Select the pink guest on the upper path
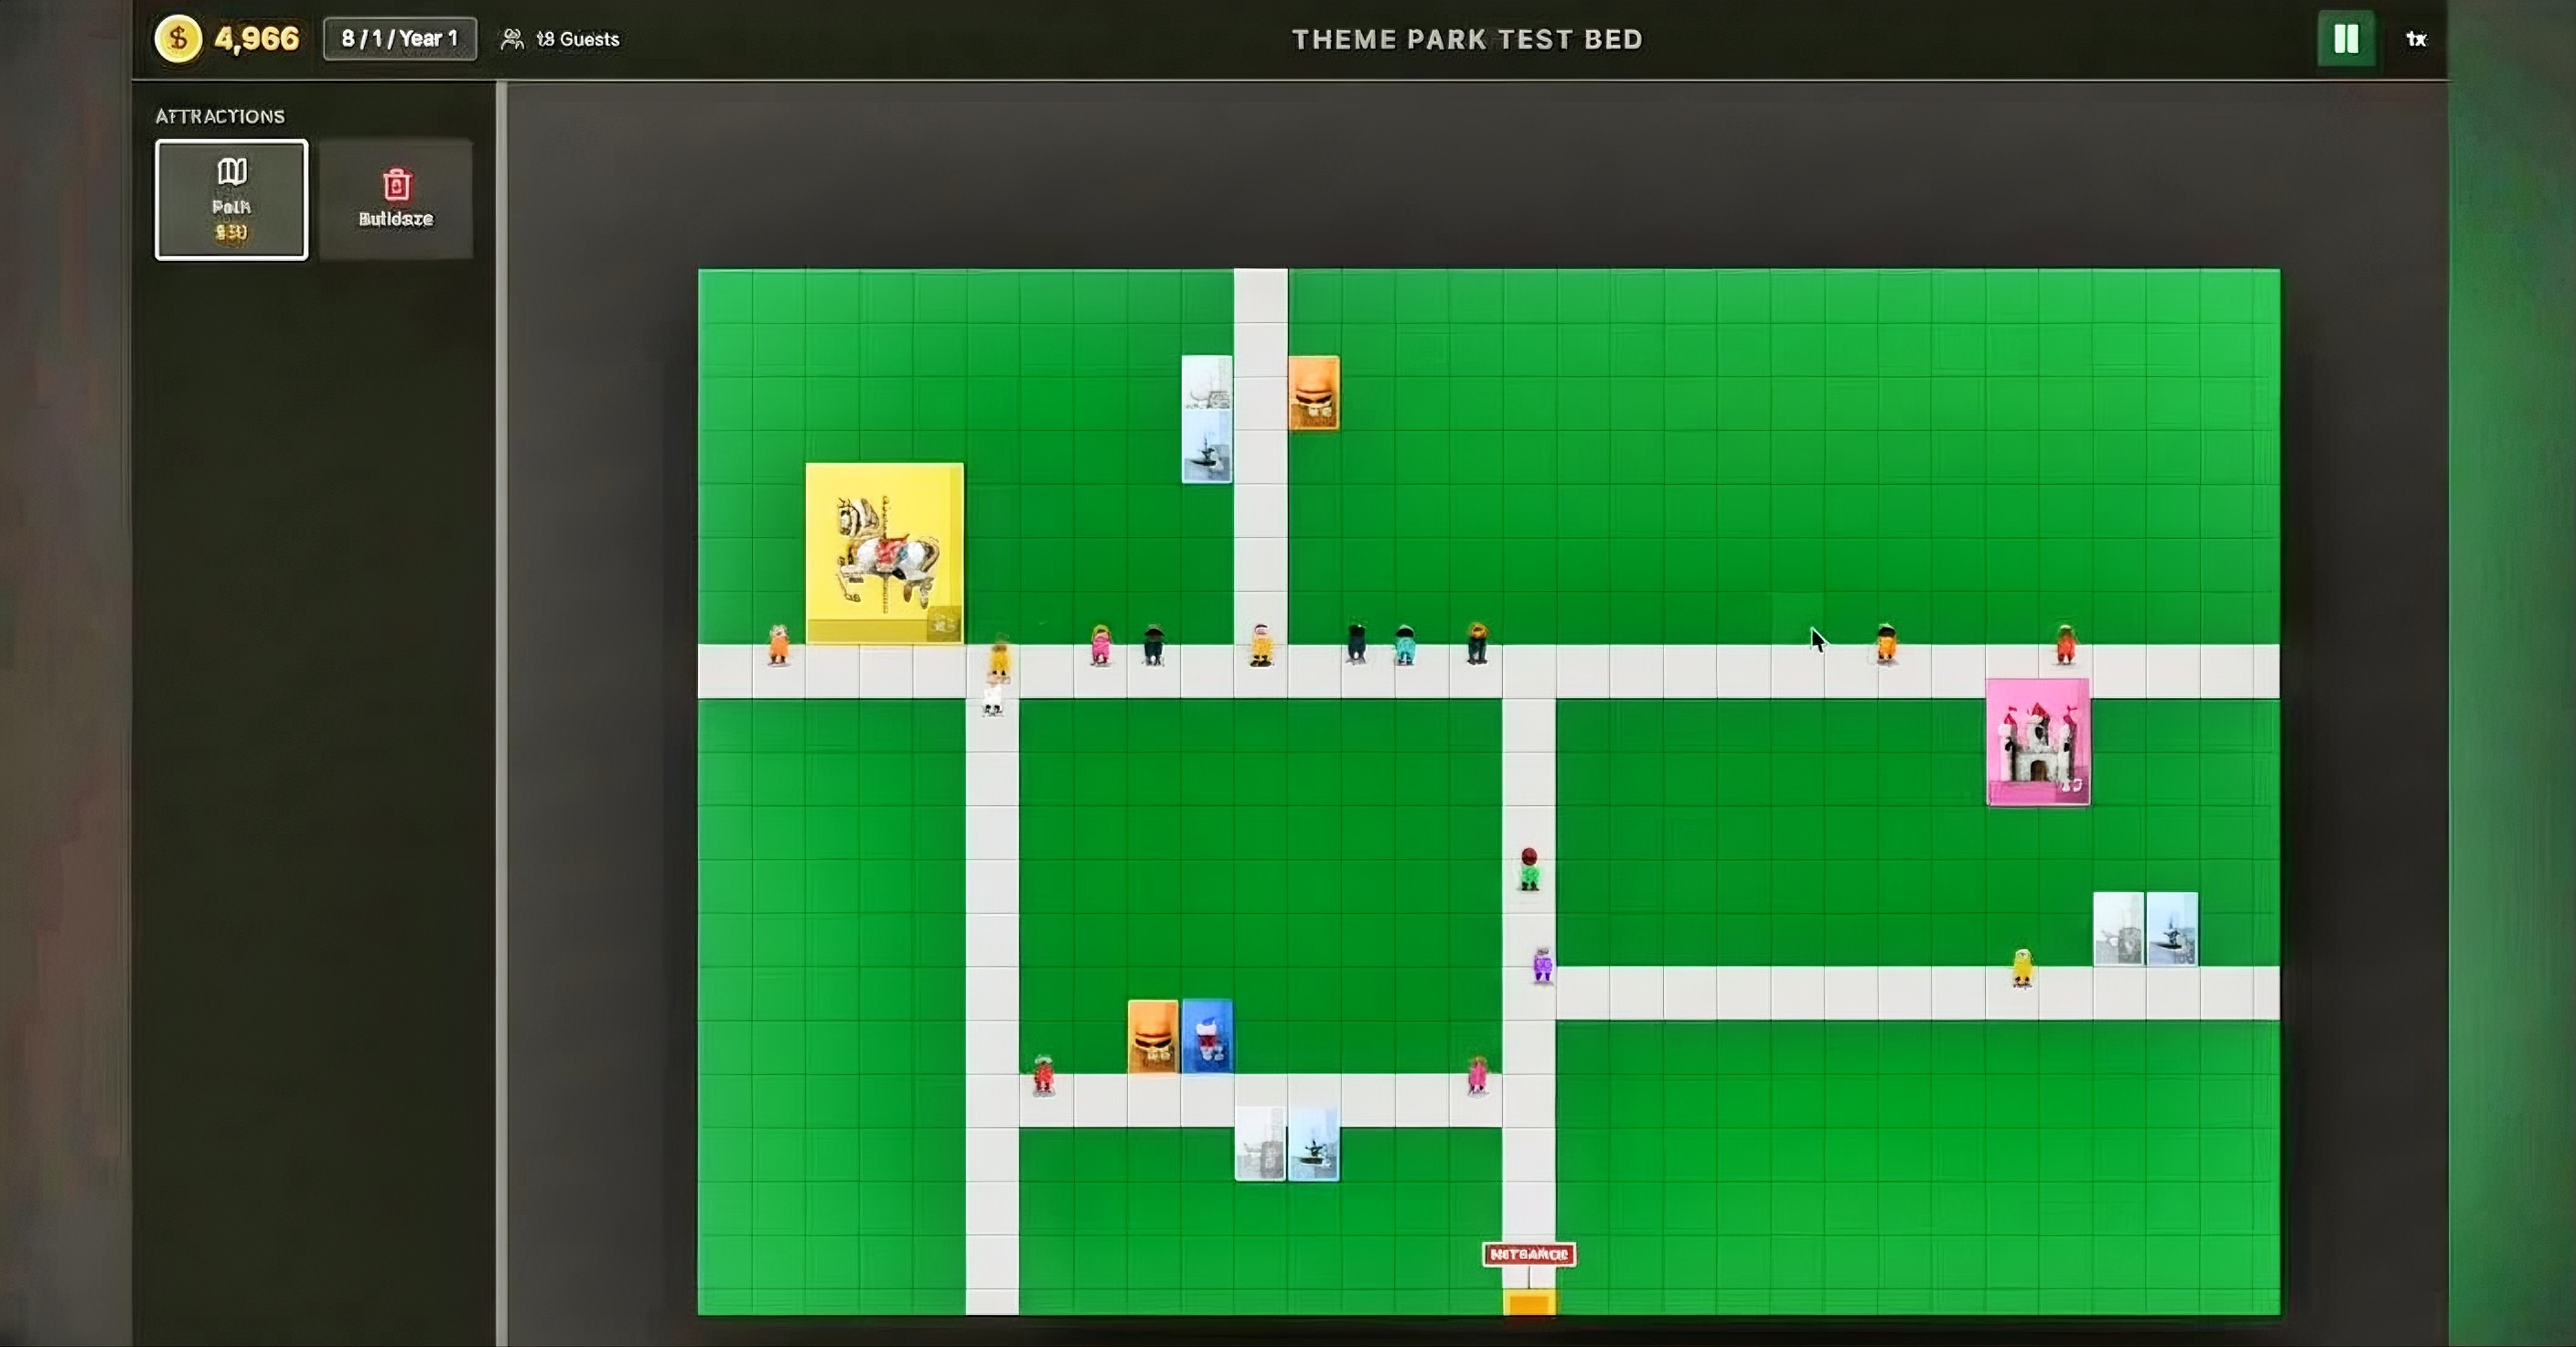Image resolution: width=2576 pixels, height=1347 pixels. [x=1101, y=645]
